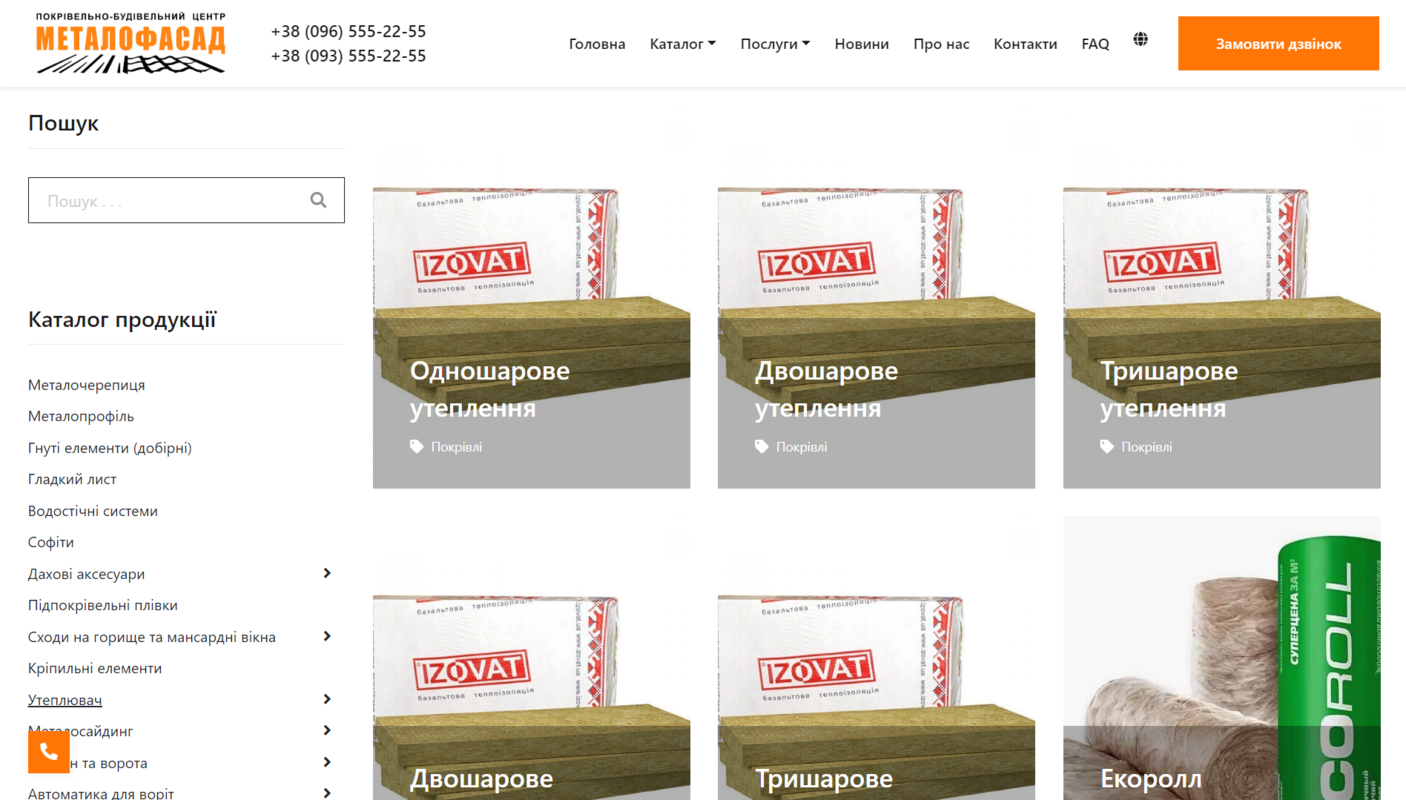
Task: Open Софіти category
Action: [x=51, y=542]
